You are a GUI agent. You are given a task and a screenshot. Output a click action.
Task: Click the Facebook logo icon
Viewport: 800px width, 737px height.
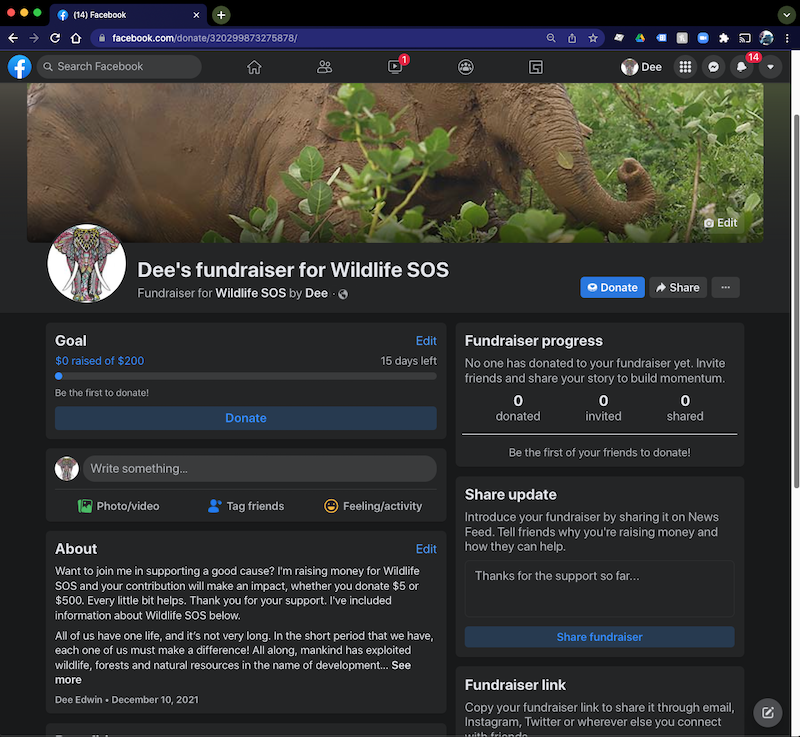(x=20, y=67)
